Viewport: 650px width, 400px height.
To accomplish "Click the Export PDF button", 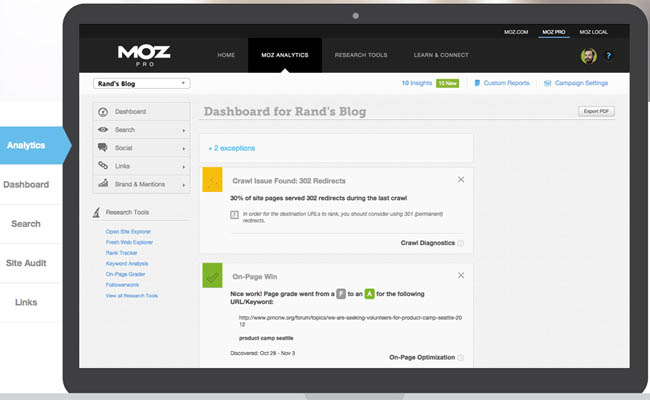I will tap(596, 112).
